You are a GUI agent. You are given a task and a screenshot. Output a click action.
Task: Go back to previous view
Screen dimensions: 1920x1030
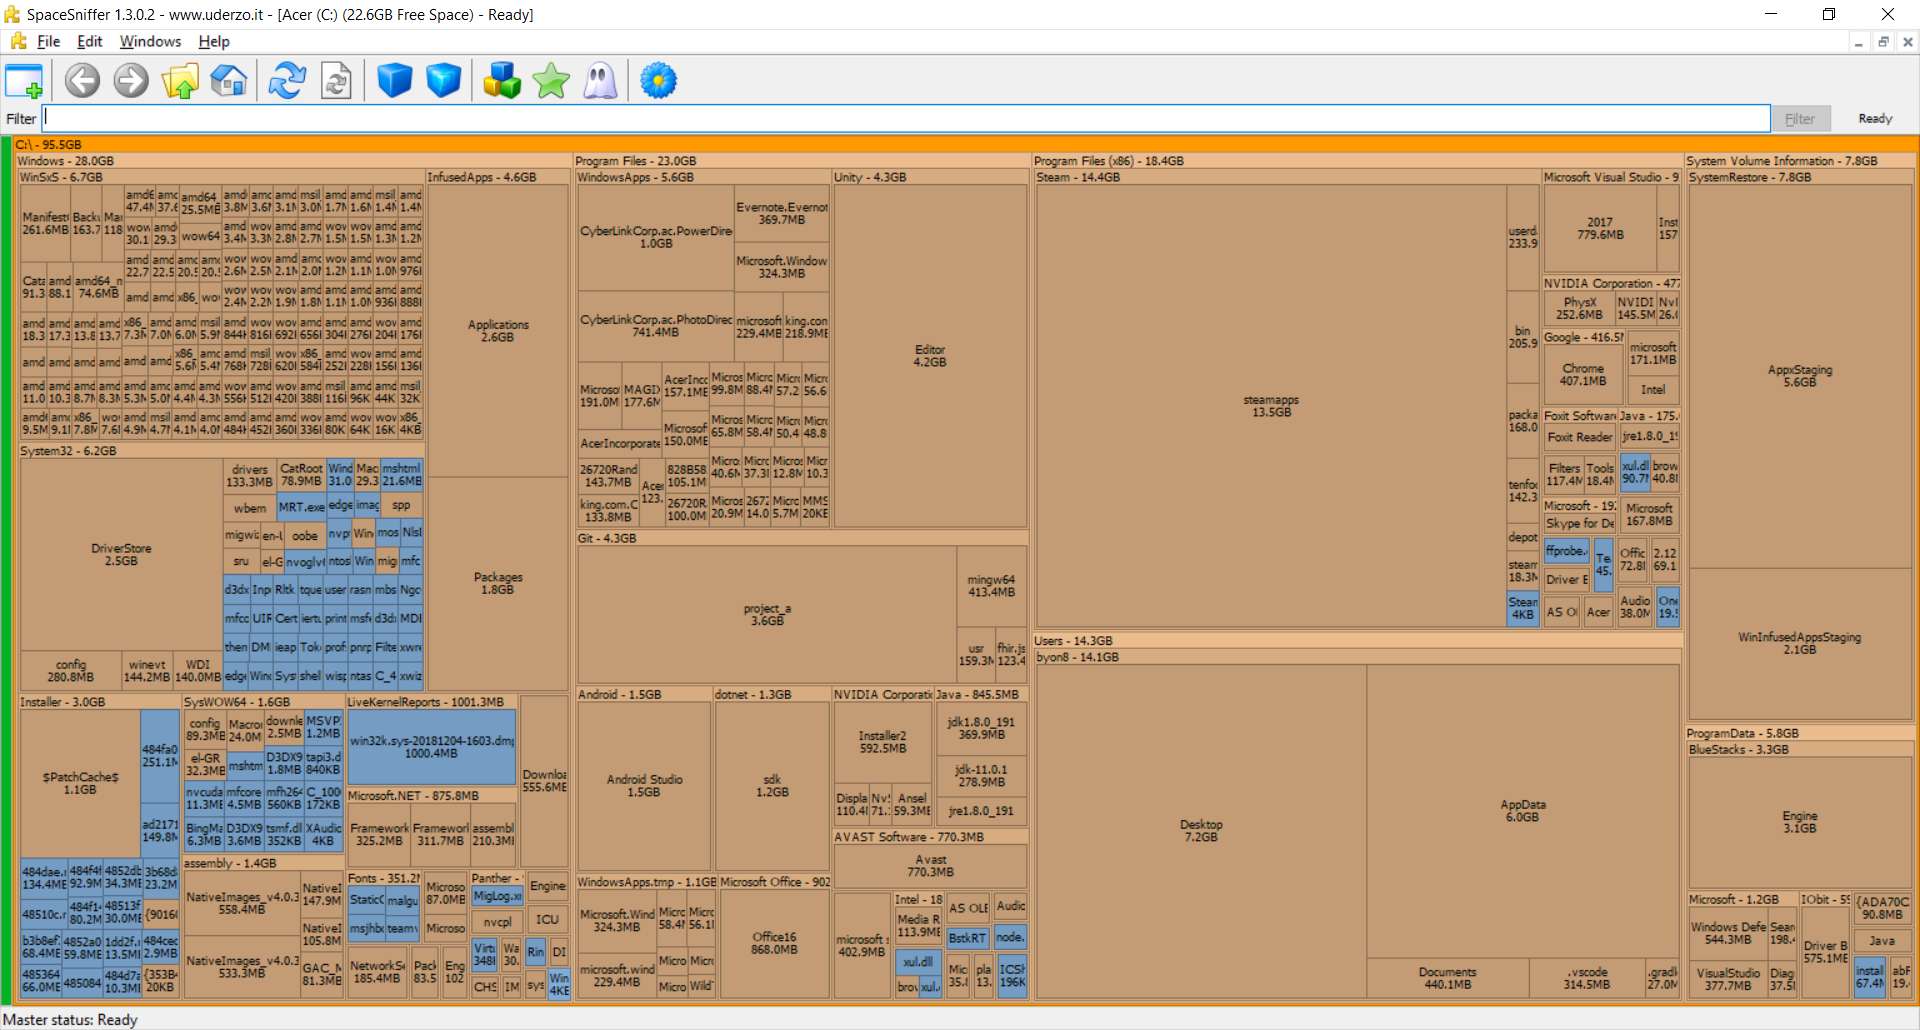(x=83, y=80)
